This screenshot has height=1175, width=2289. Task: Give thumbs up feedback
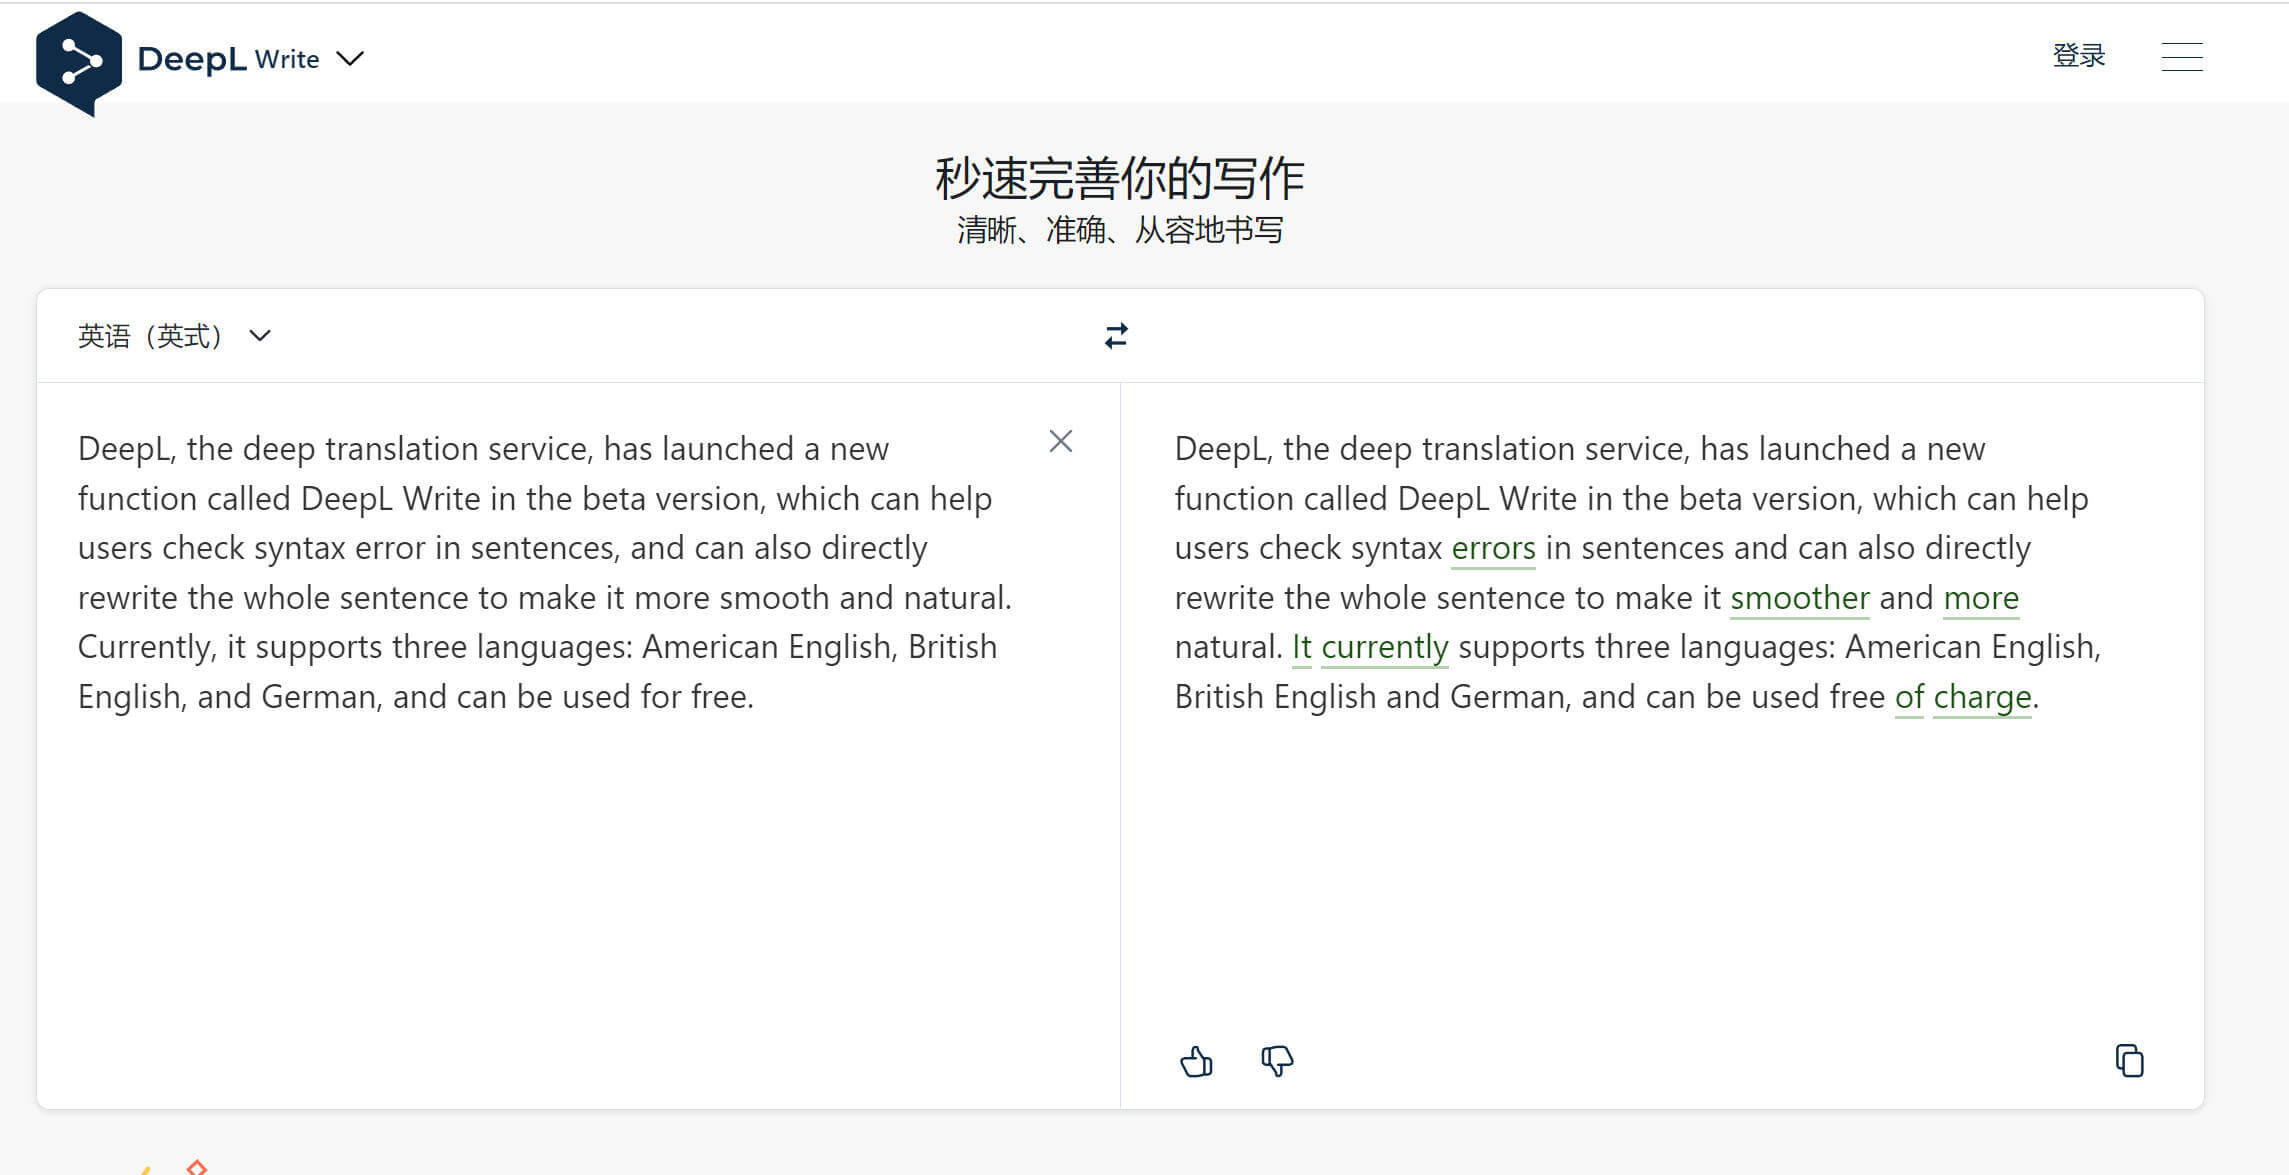[1196, 1061]
